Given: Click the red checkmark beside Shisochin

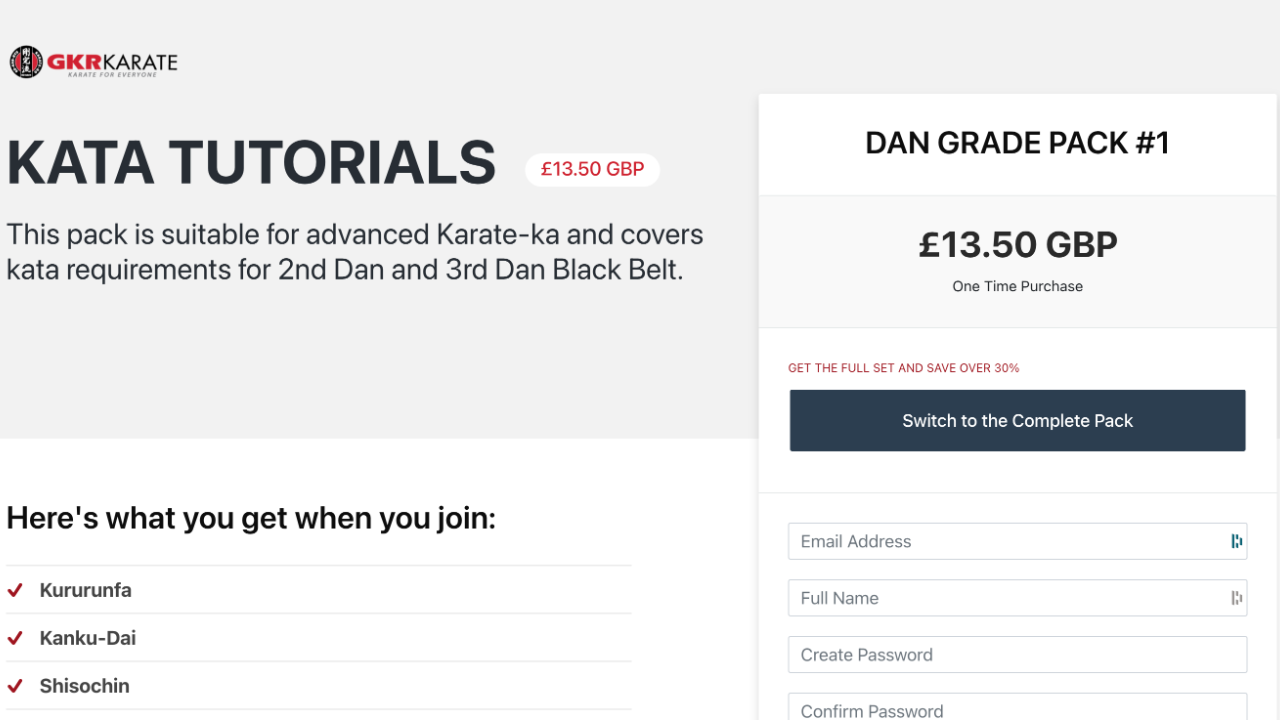Looking at the screenshot, I should [x=15, y=686].
